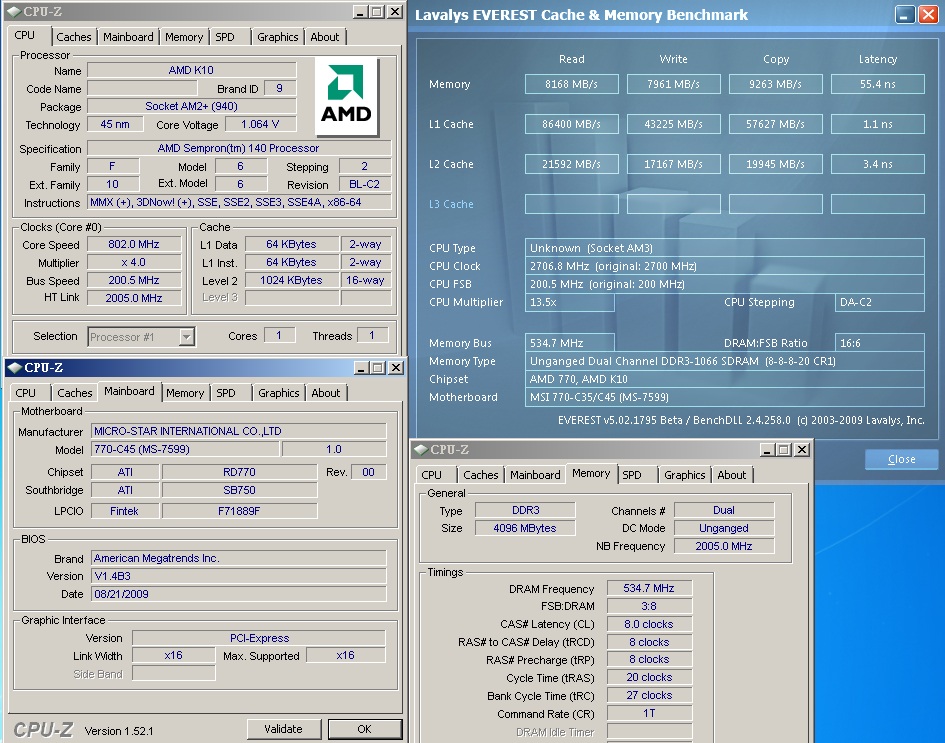
Task: Open Caches tab in the Mainboard CPU-Z window
Action: [75, 393]
